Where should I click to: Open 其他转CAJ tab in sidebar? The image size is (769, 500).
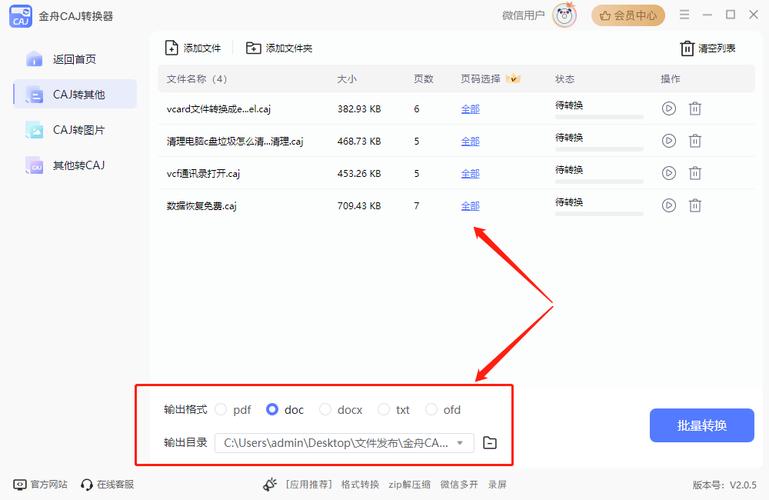(x=75, y=165)
